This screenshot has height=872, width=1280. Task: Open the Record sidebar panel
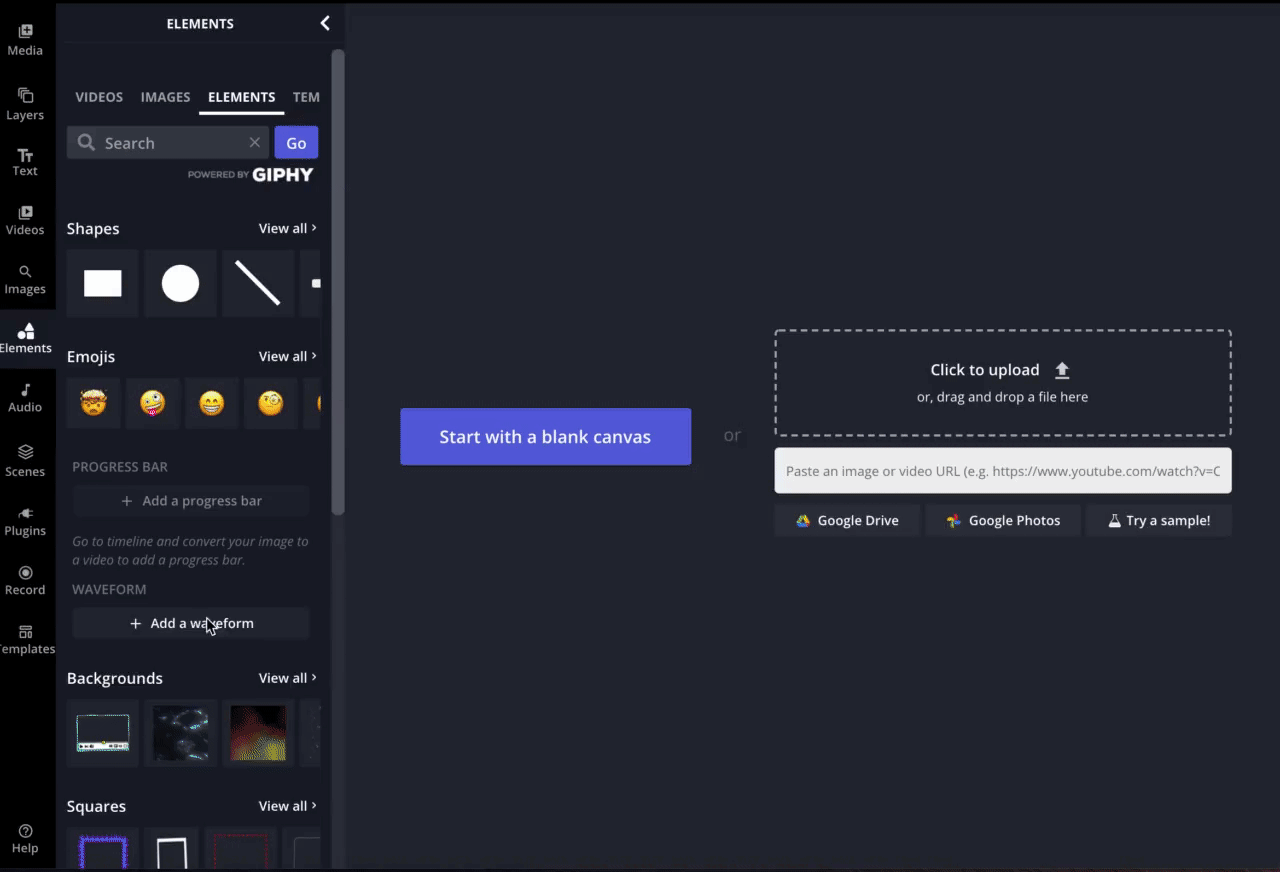coord(25,580)
